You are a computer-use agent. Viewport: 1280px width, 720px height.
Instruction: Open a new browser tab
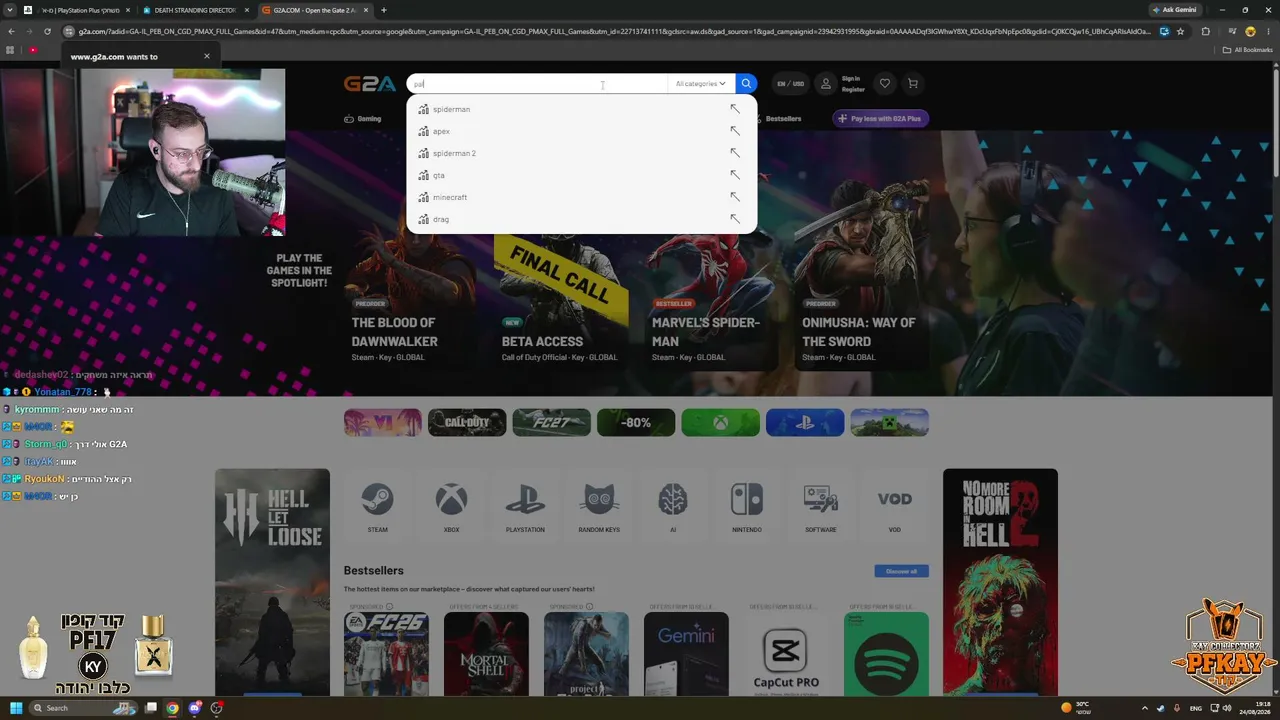coord(383,10)
